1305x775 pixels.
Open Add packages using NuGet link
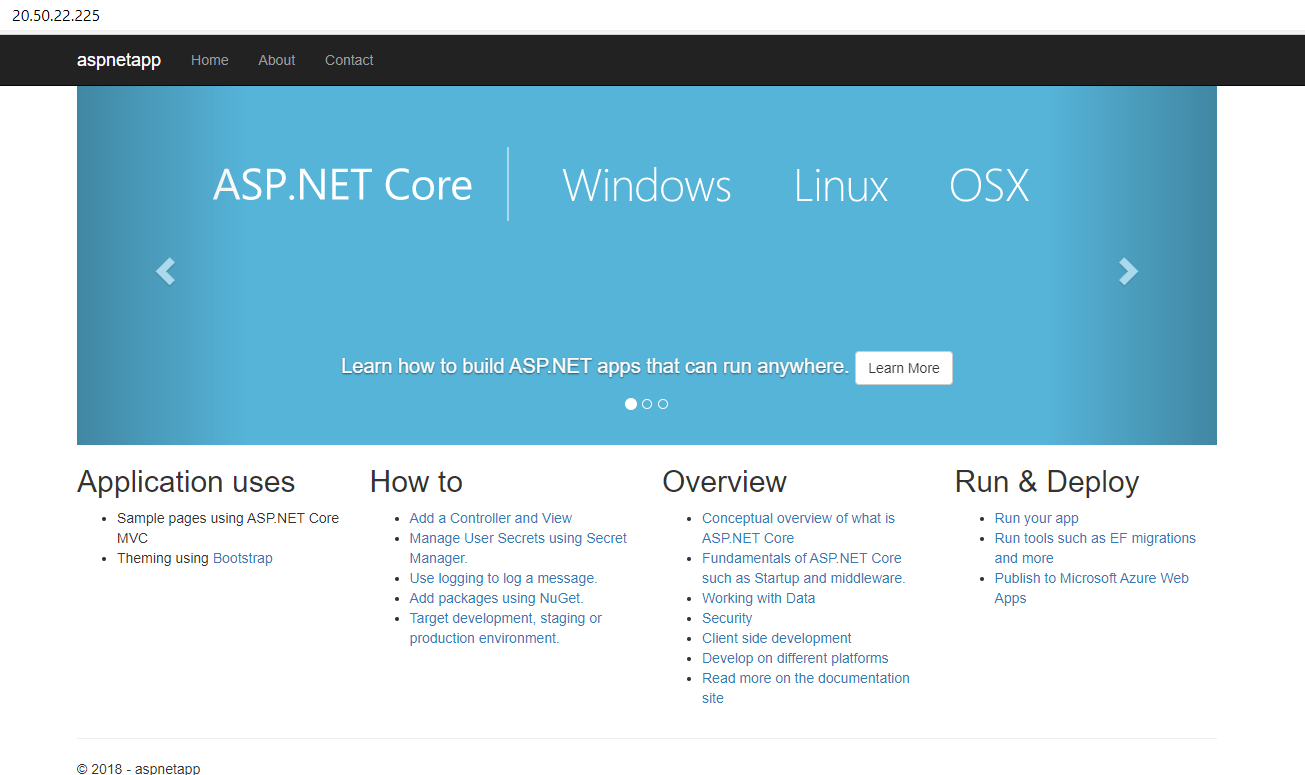click(x=497, y=598)
